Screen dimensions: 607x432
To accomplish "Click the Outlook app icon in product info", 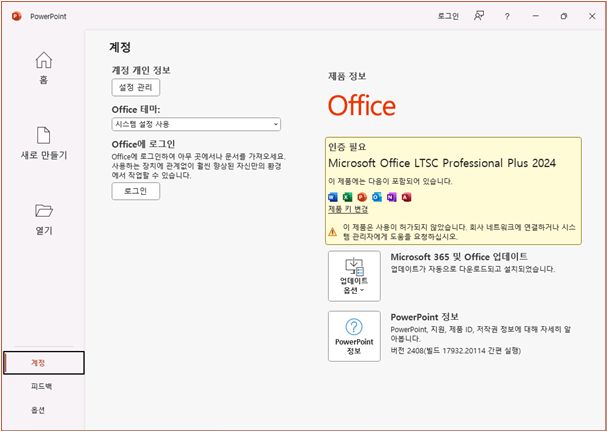I will coord(377,197).
